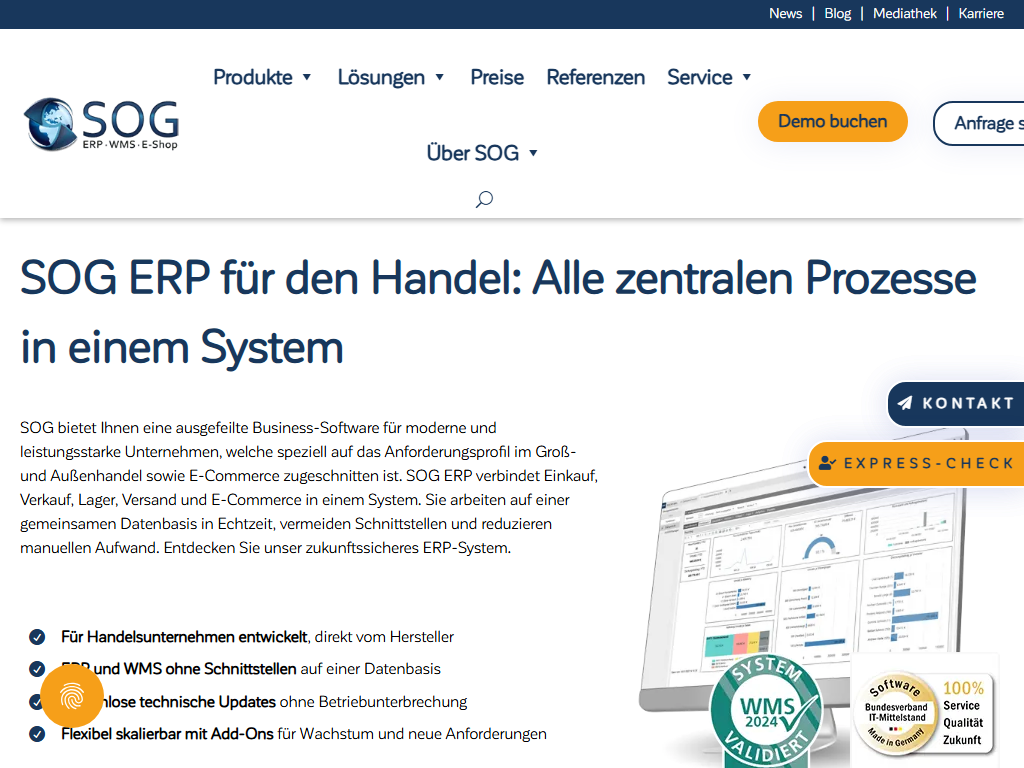This screenshot has width=1024, height=768.
Task: Click the '100% Service Qualität Zukunft' text
Action: (x=963, y=713)
